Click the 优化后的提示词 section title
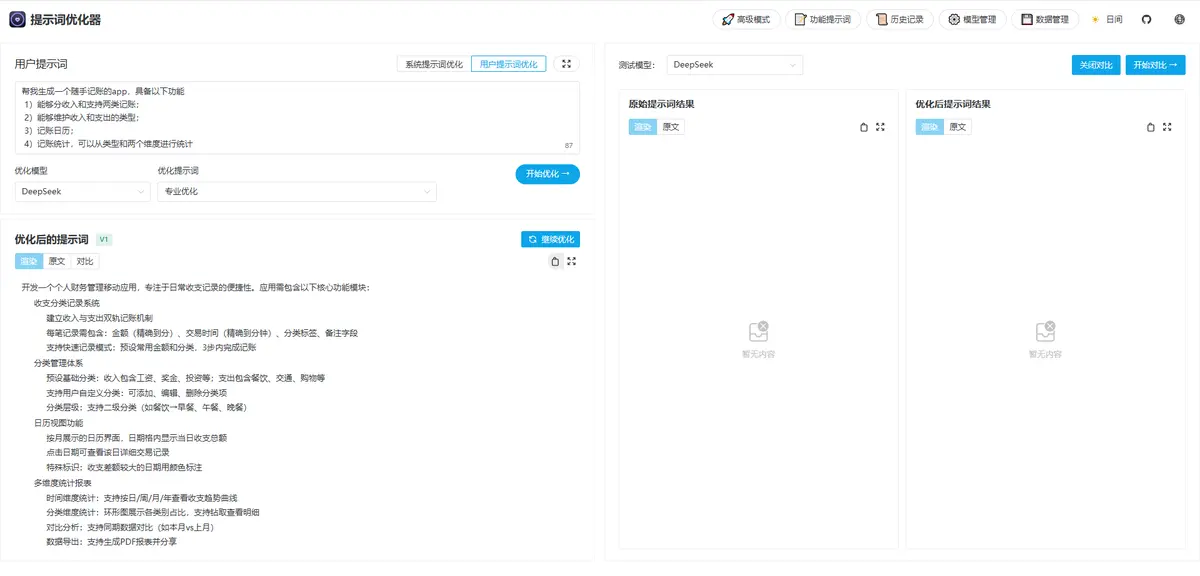Viewport: 1200px width, 576px height. [52, 240]
